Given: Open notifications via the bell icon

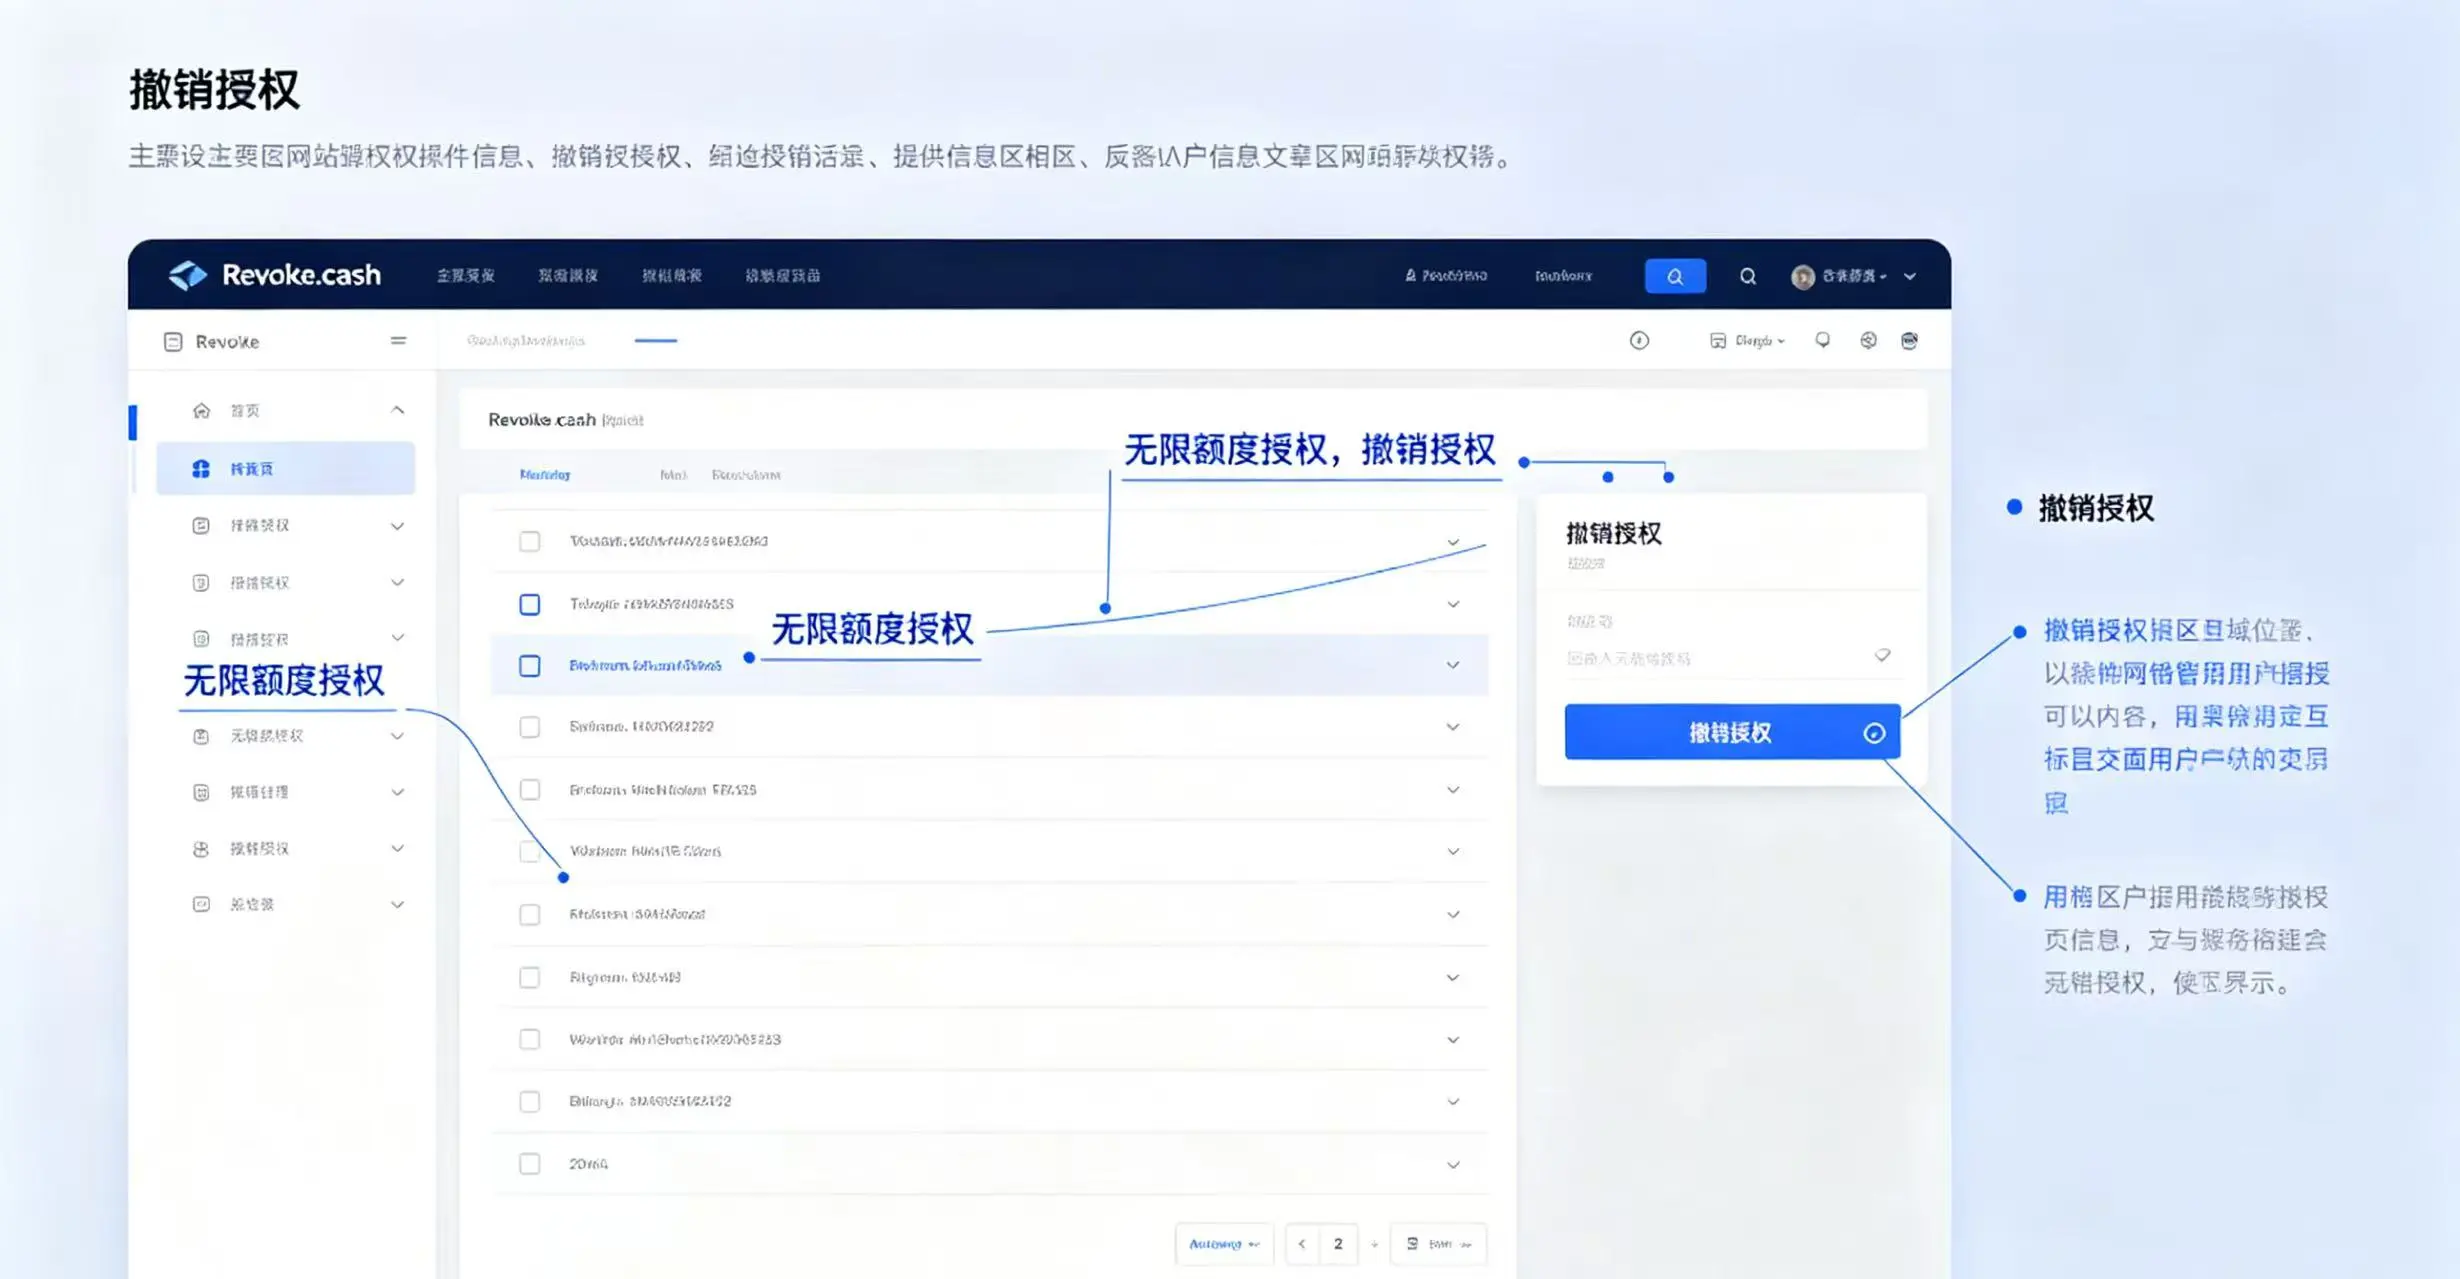Looking at the screenshot, I should tap(1823, 340).
